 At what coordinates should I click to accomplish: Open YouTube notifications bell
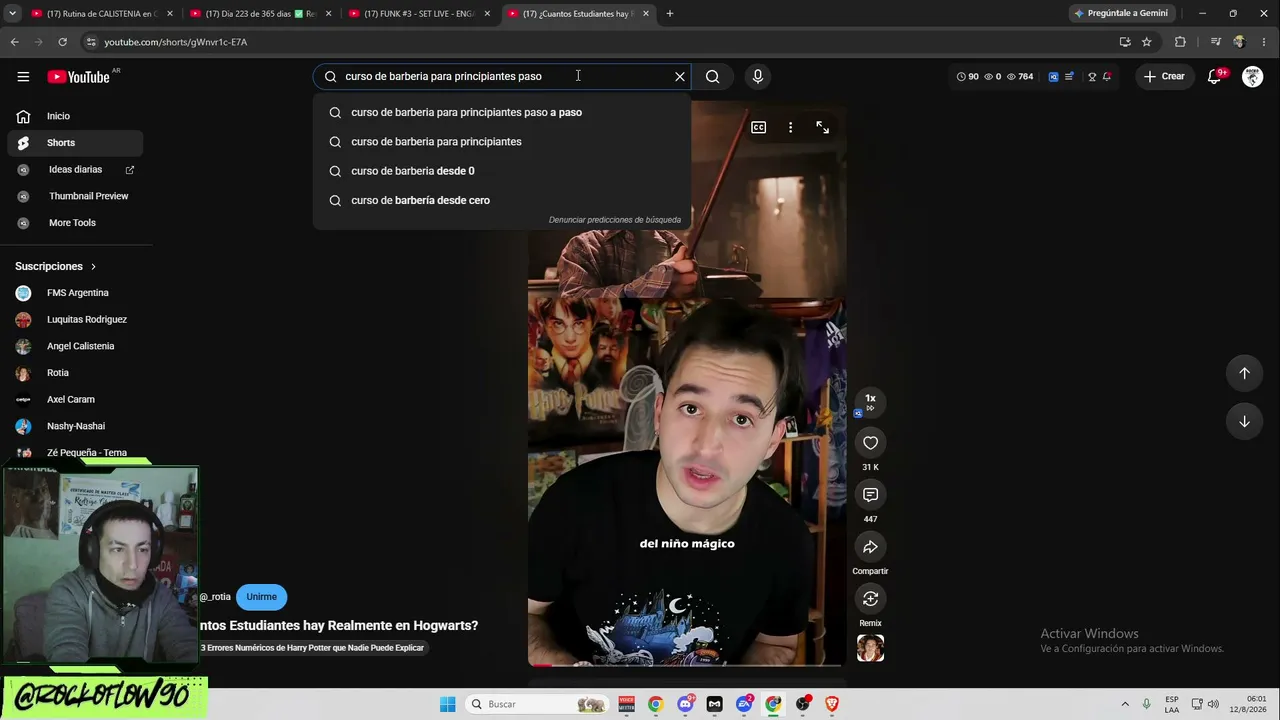click(1215, 76)
